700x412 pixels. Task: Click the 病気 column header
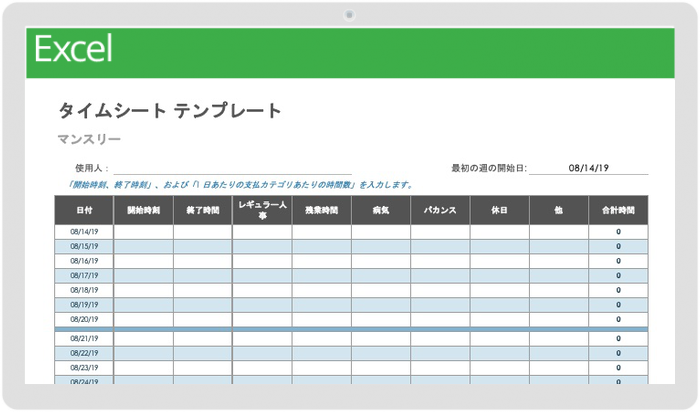(x=381, y=210)
